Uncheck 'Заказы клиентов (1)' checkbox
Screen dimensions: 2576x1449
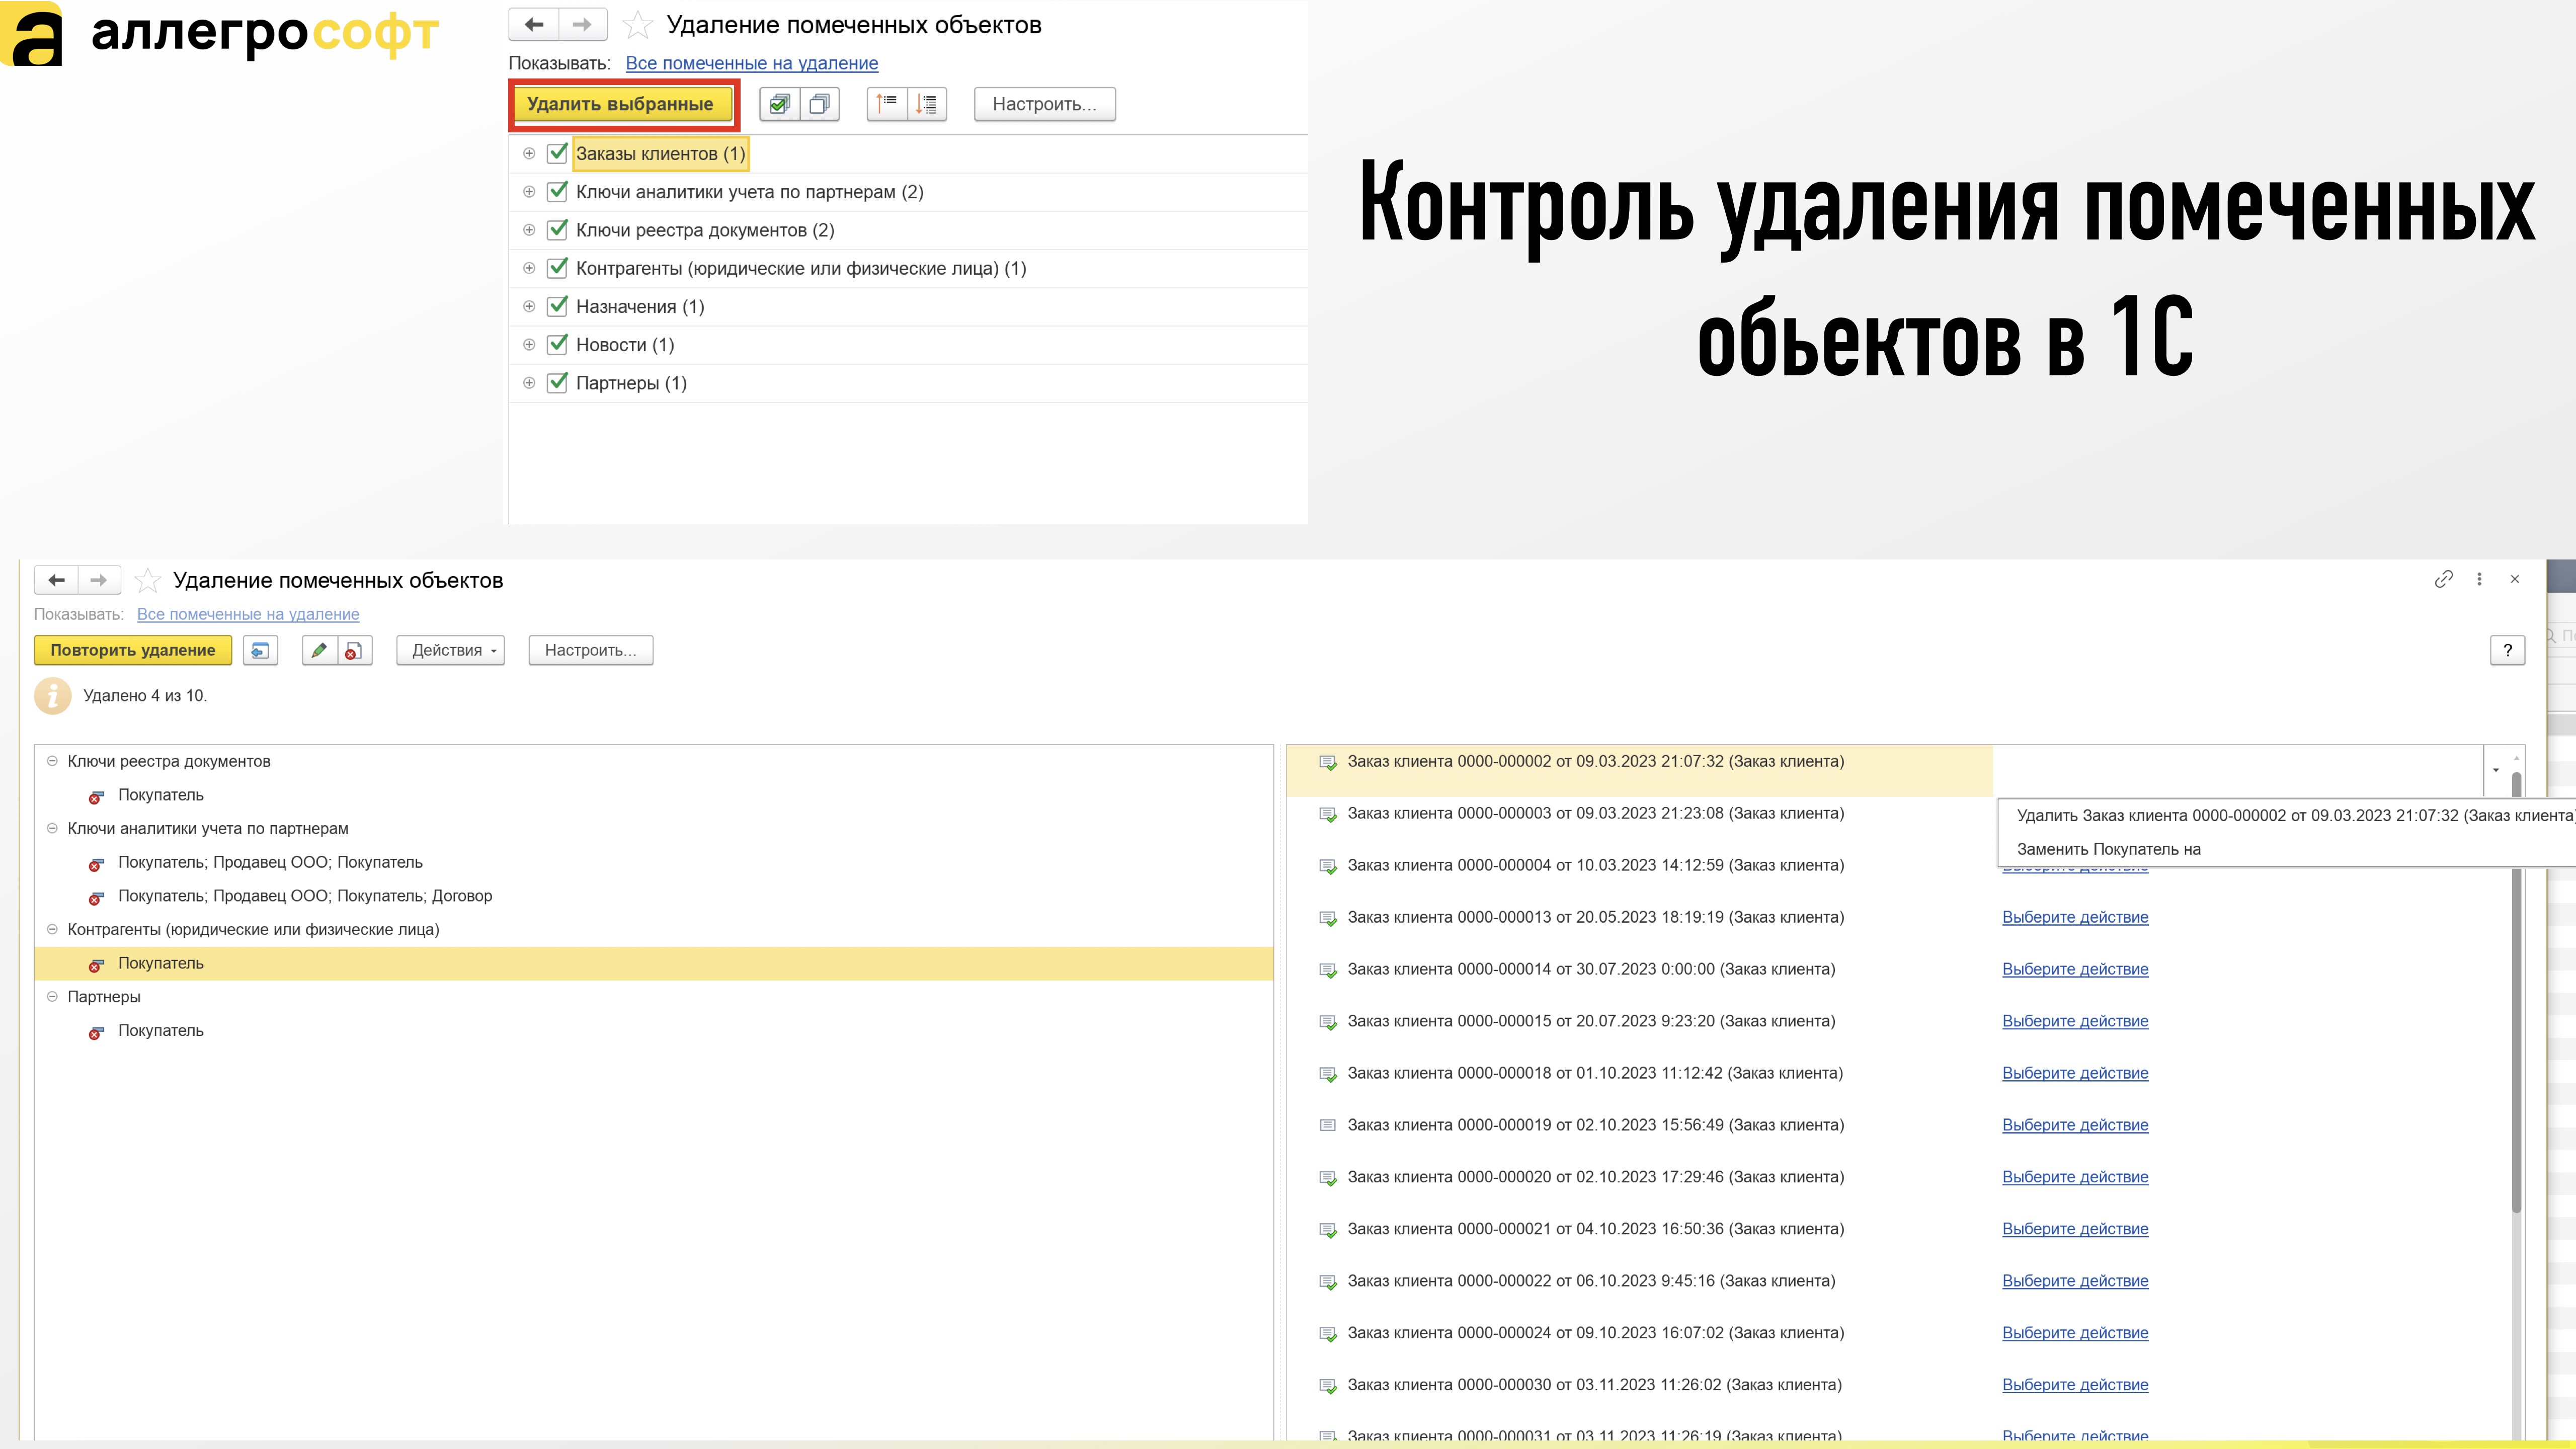pyautogui.click(x=558, y=153)
